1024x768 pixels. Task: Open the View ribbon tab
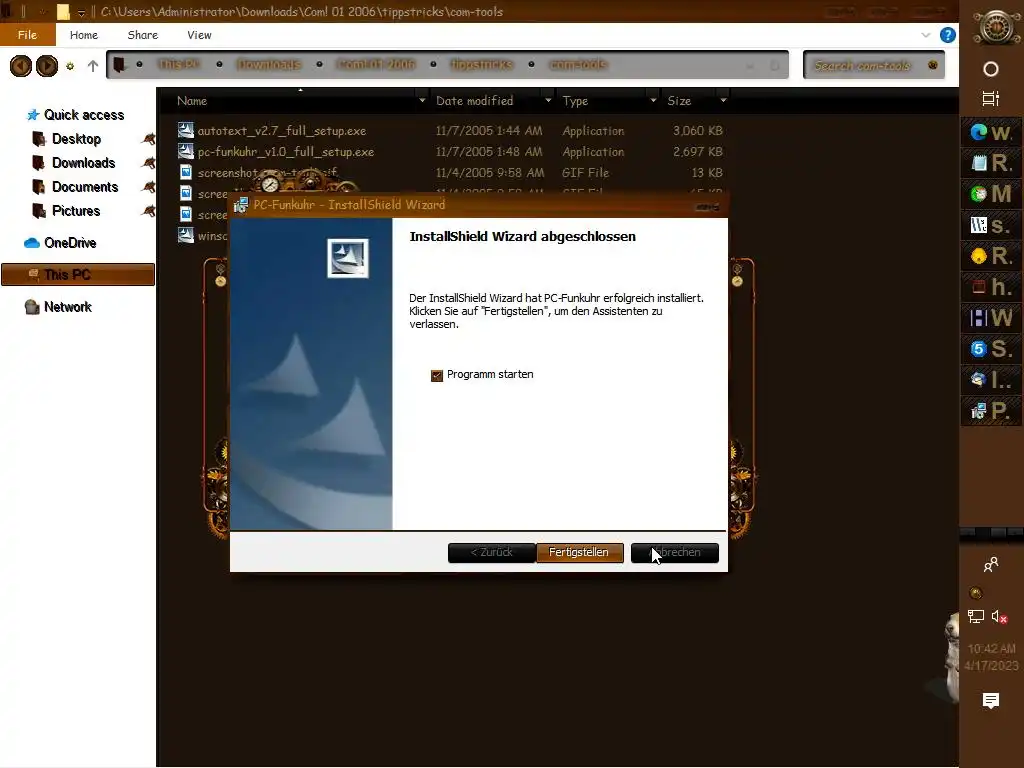(x=199, y=35)
